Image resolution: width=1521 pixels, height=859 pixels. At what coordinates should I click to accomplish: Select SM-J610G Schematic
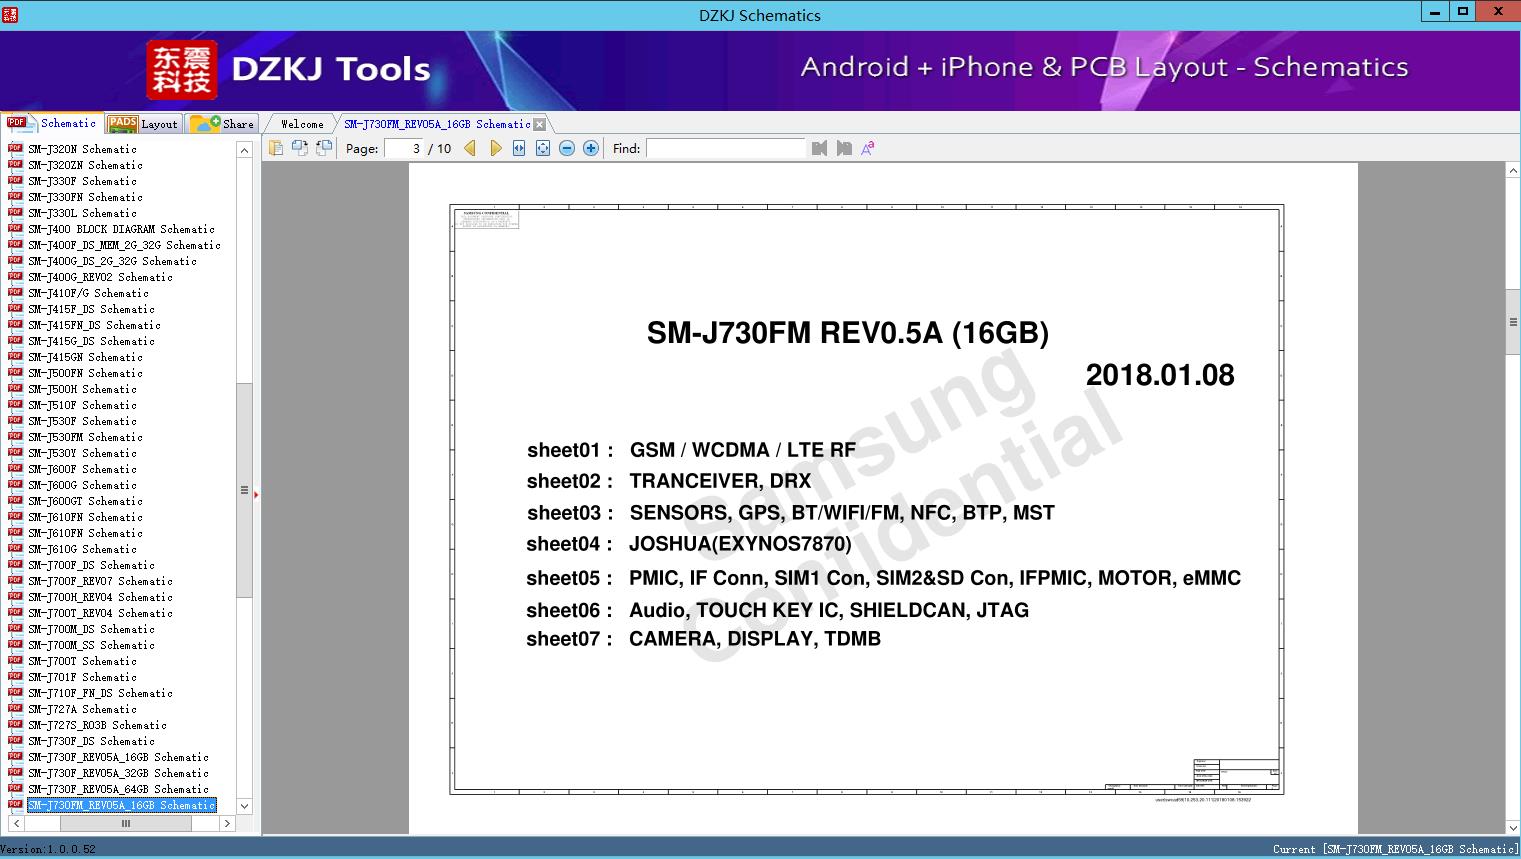[83, 549]
